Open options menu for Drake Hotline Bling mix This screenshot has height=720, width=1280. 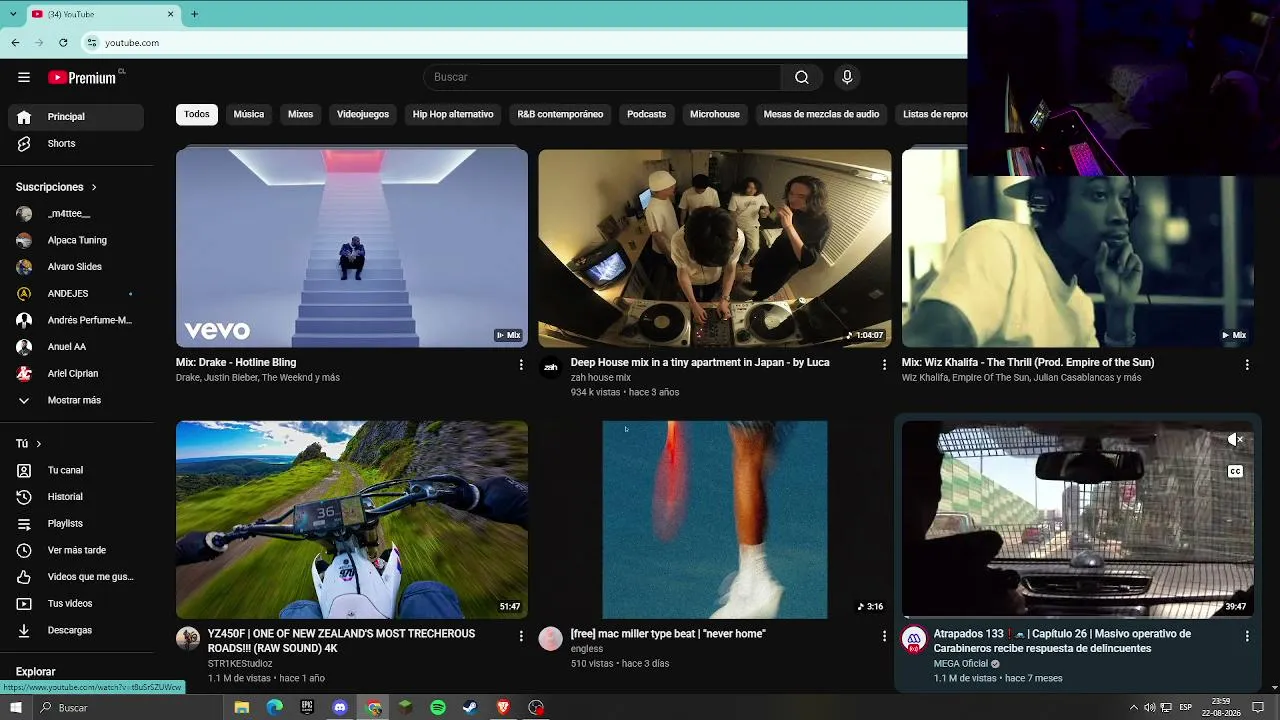point(521,365)
